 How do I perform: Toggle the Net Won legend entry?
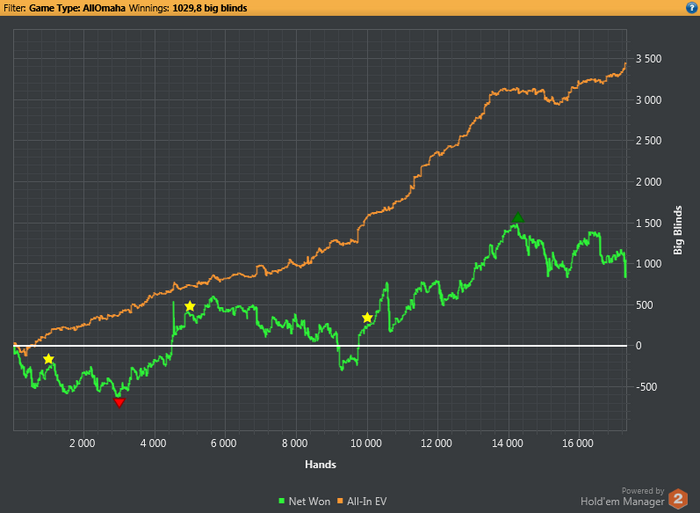[304, 501]
